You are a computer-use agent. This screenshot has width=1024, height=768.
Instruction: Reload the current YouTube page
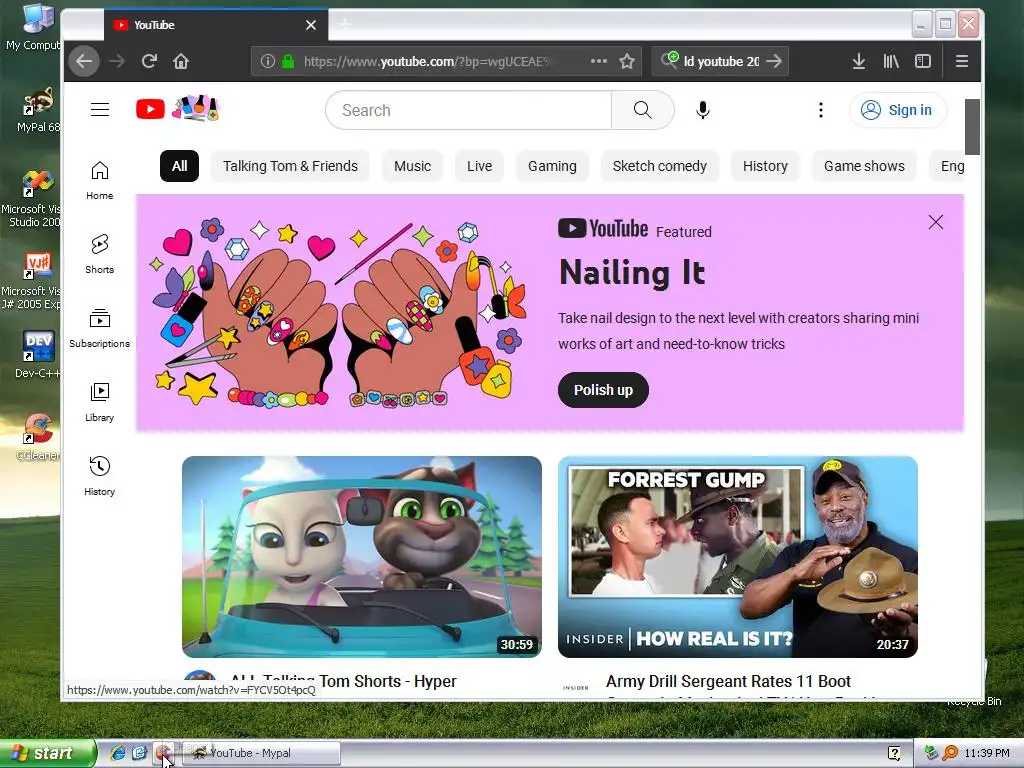pos(149,61)
